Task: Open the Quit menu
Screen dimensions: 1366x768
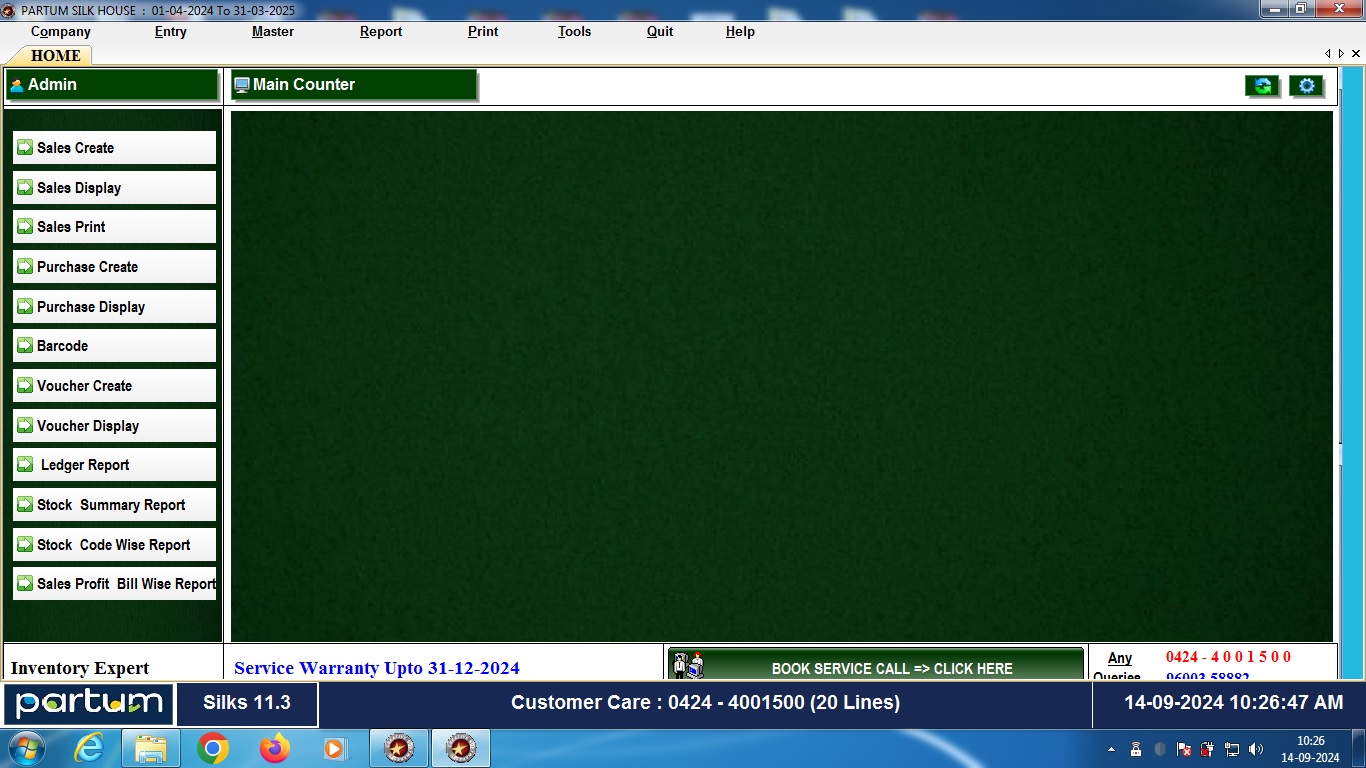Action: [660, 31]
